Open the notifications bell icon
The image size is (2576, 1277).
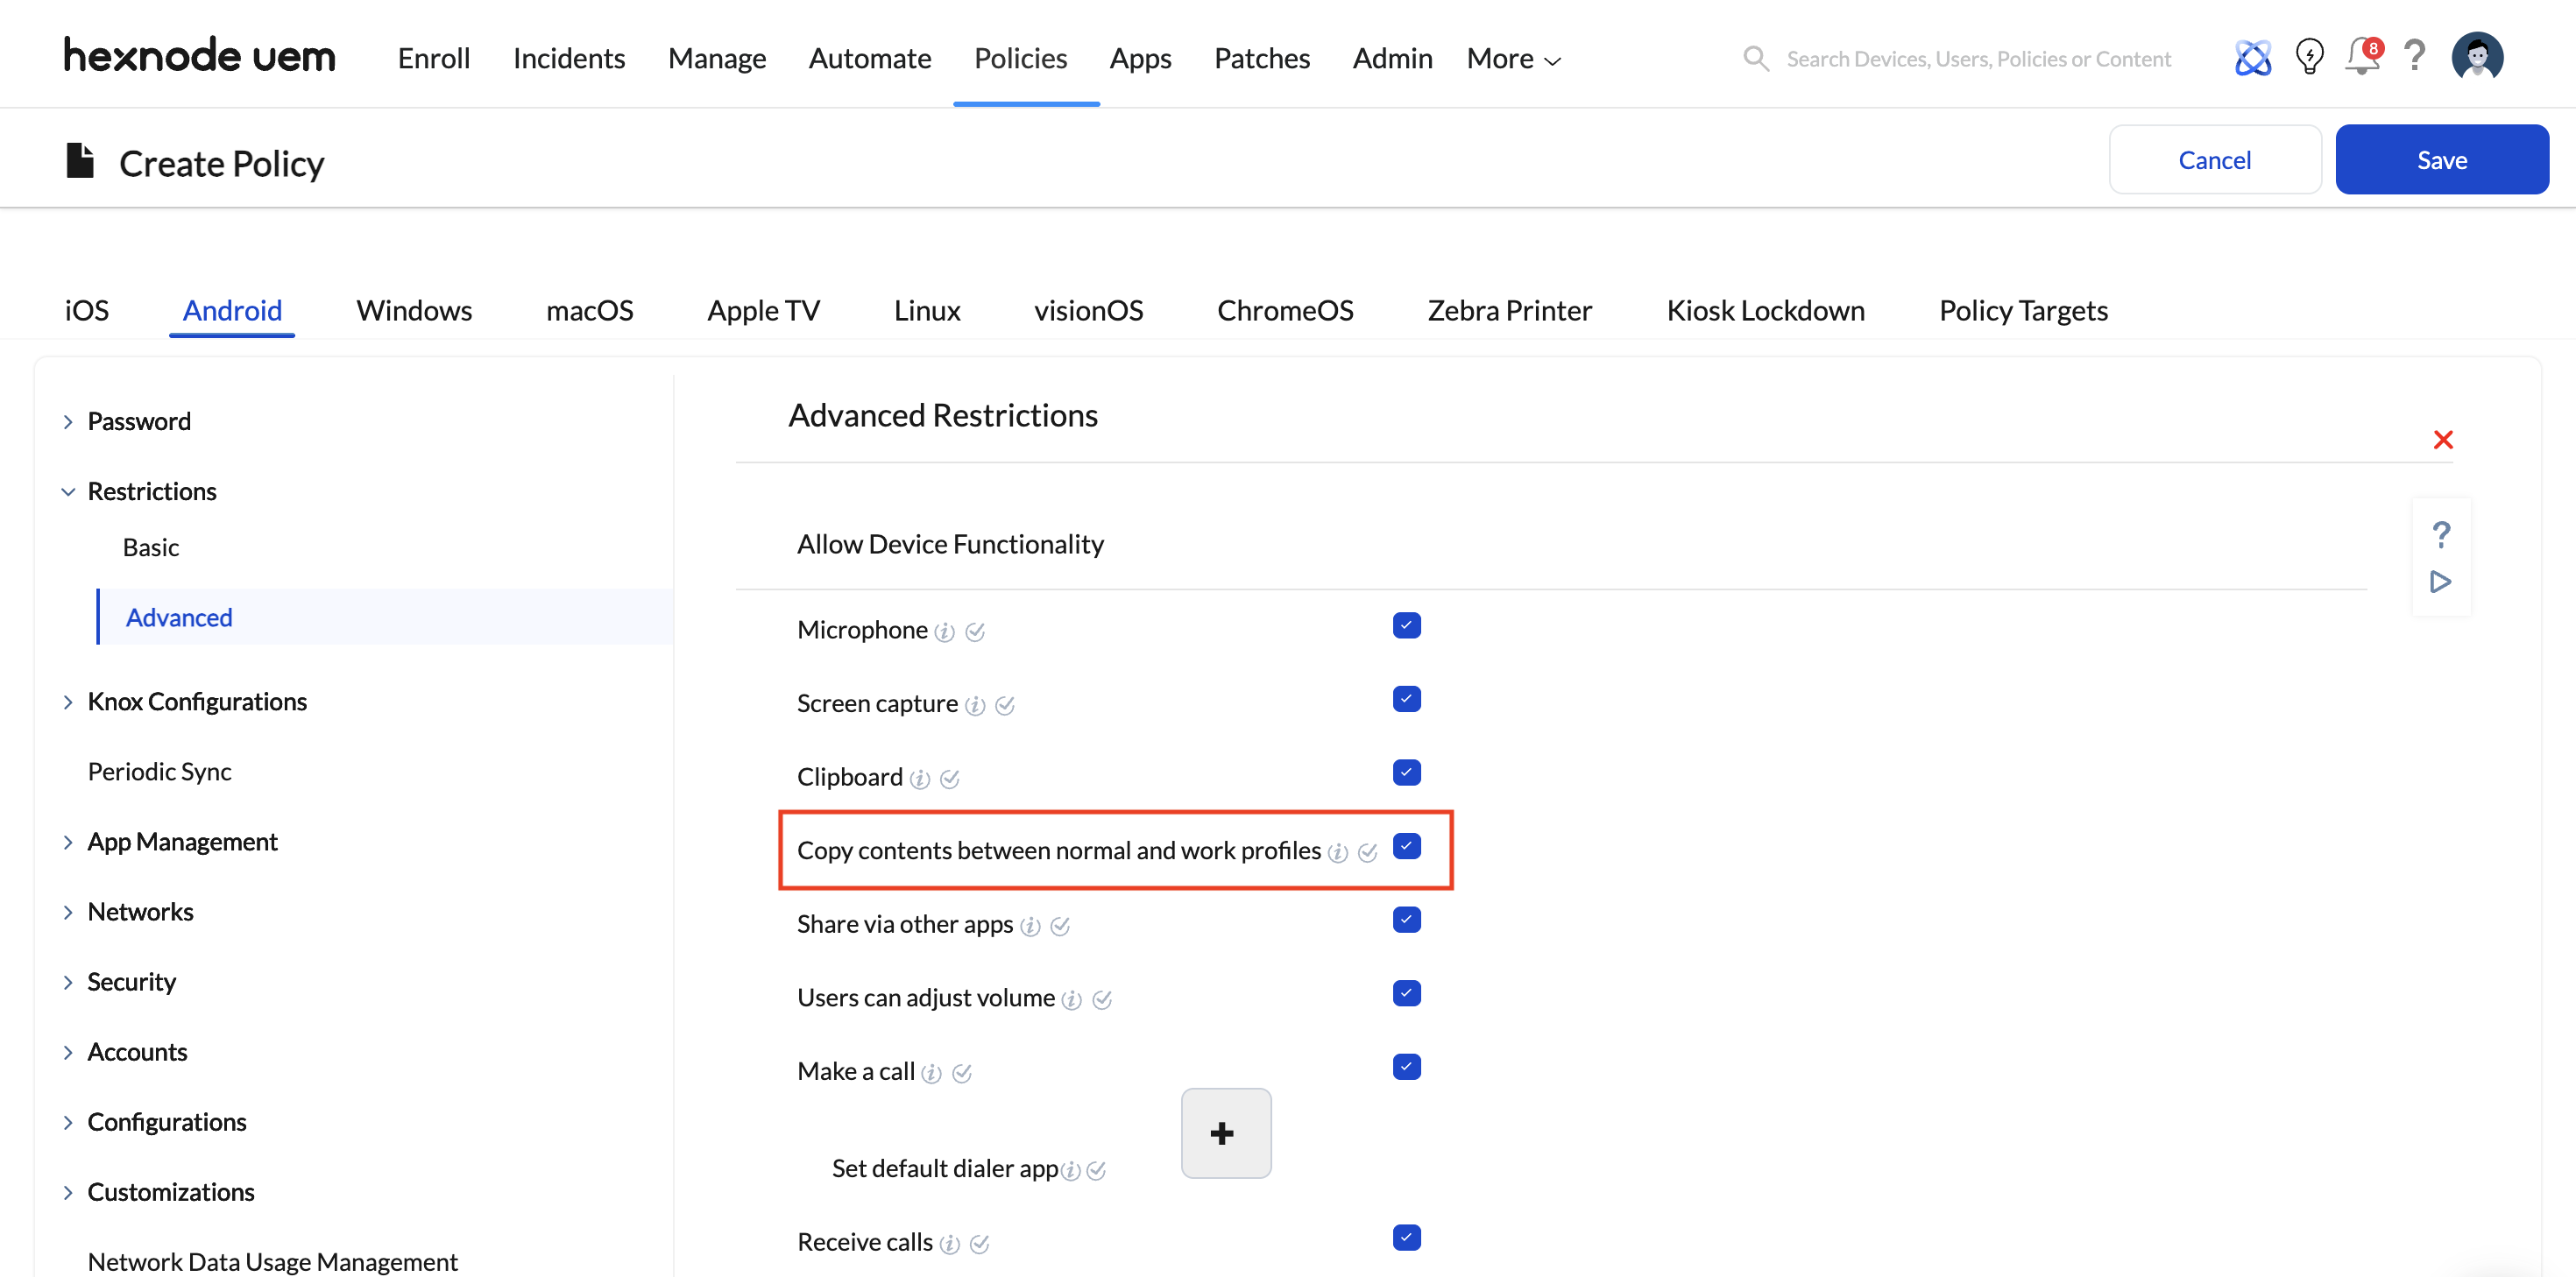click(x=2361, y=57)
